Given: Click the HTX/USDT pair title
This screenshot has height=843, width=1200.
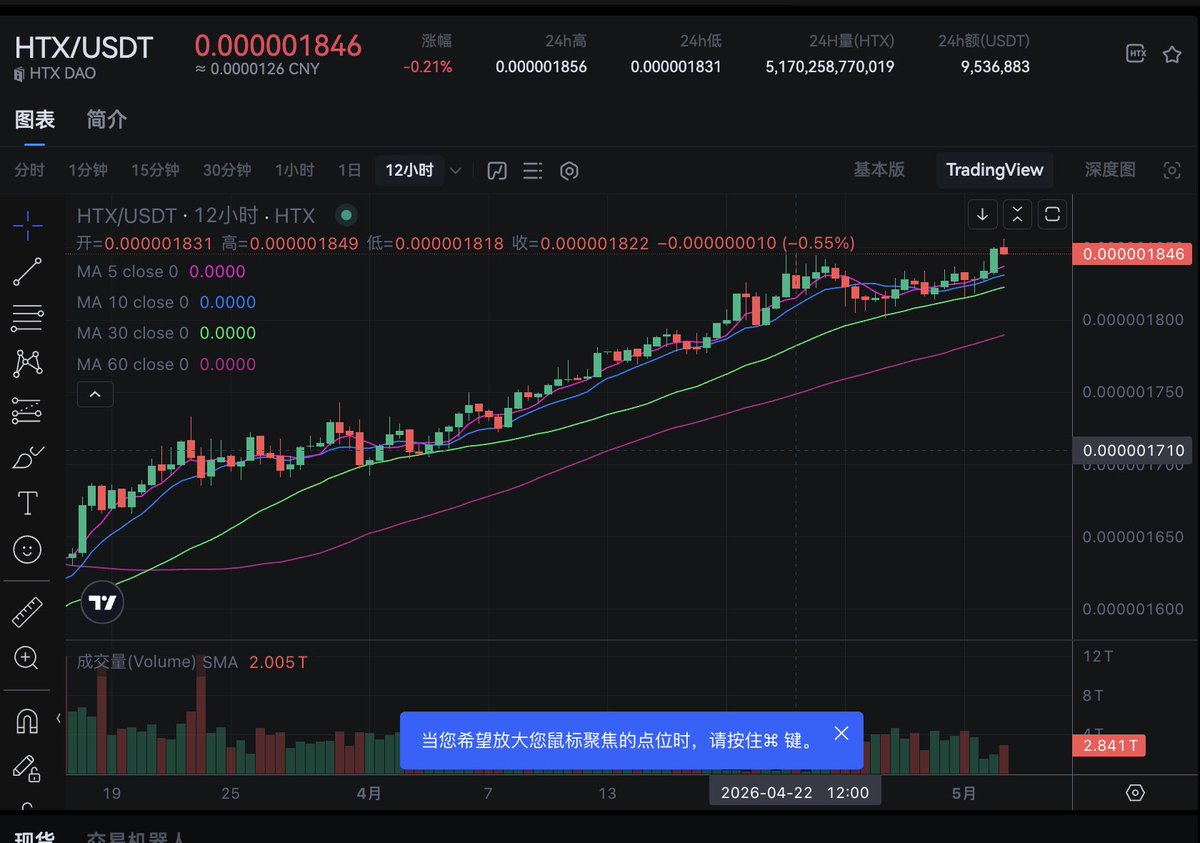Looking at the screenshot, I should pyautogui.click(x=83, y=47).
